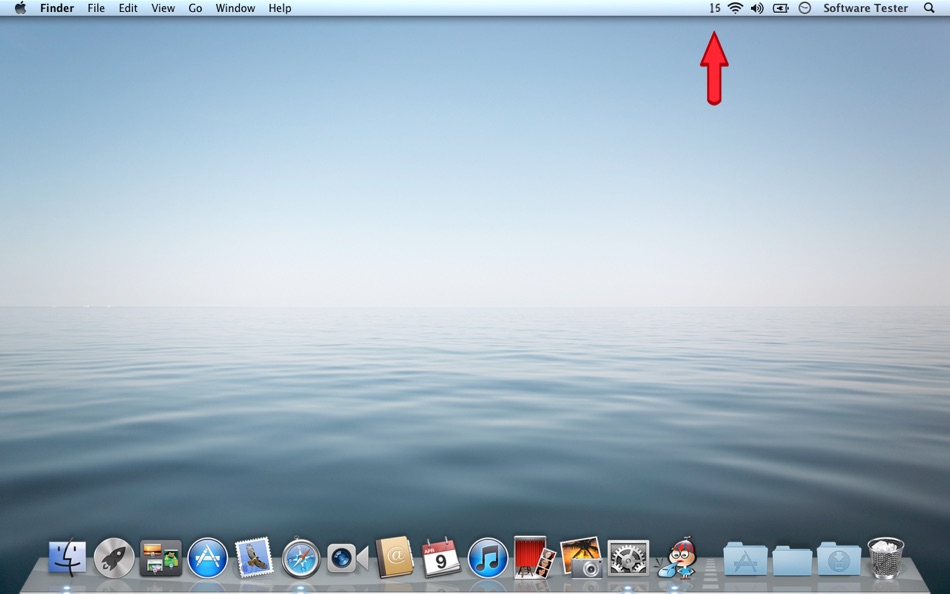Image resolution: width=950 pixels, height=594 pixels.
Task: Click the Software Tester user menu
Action: point(864,8)
